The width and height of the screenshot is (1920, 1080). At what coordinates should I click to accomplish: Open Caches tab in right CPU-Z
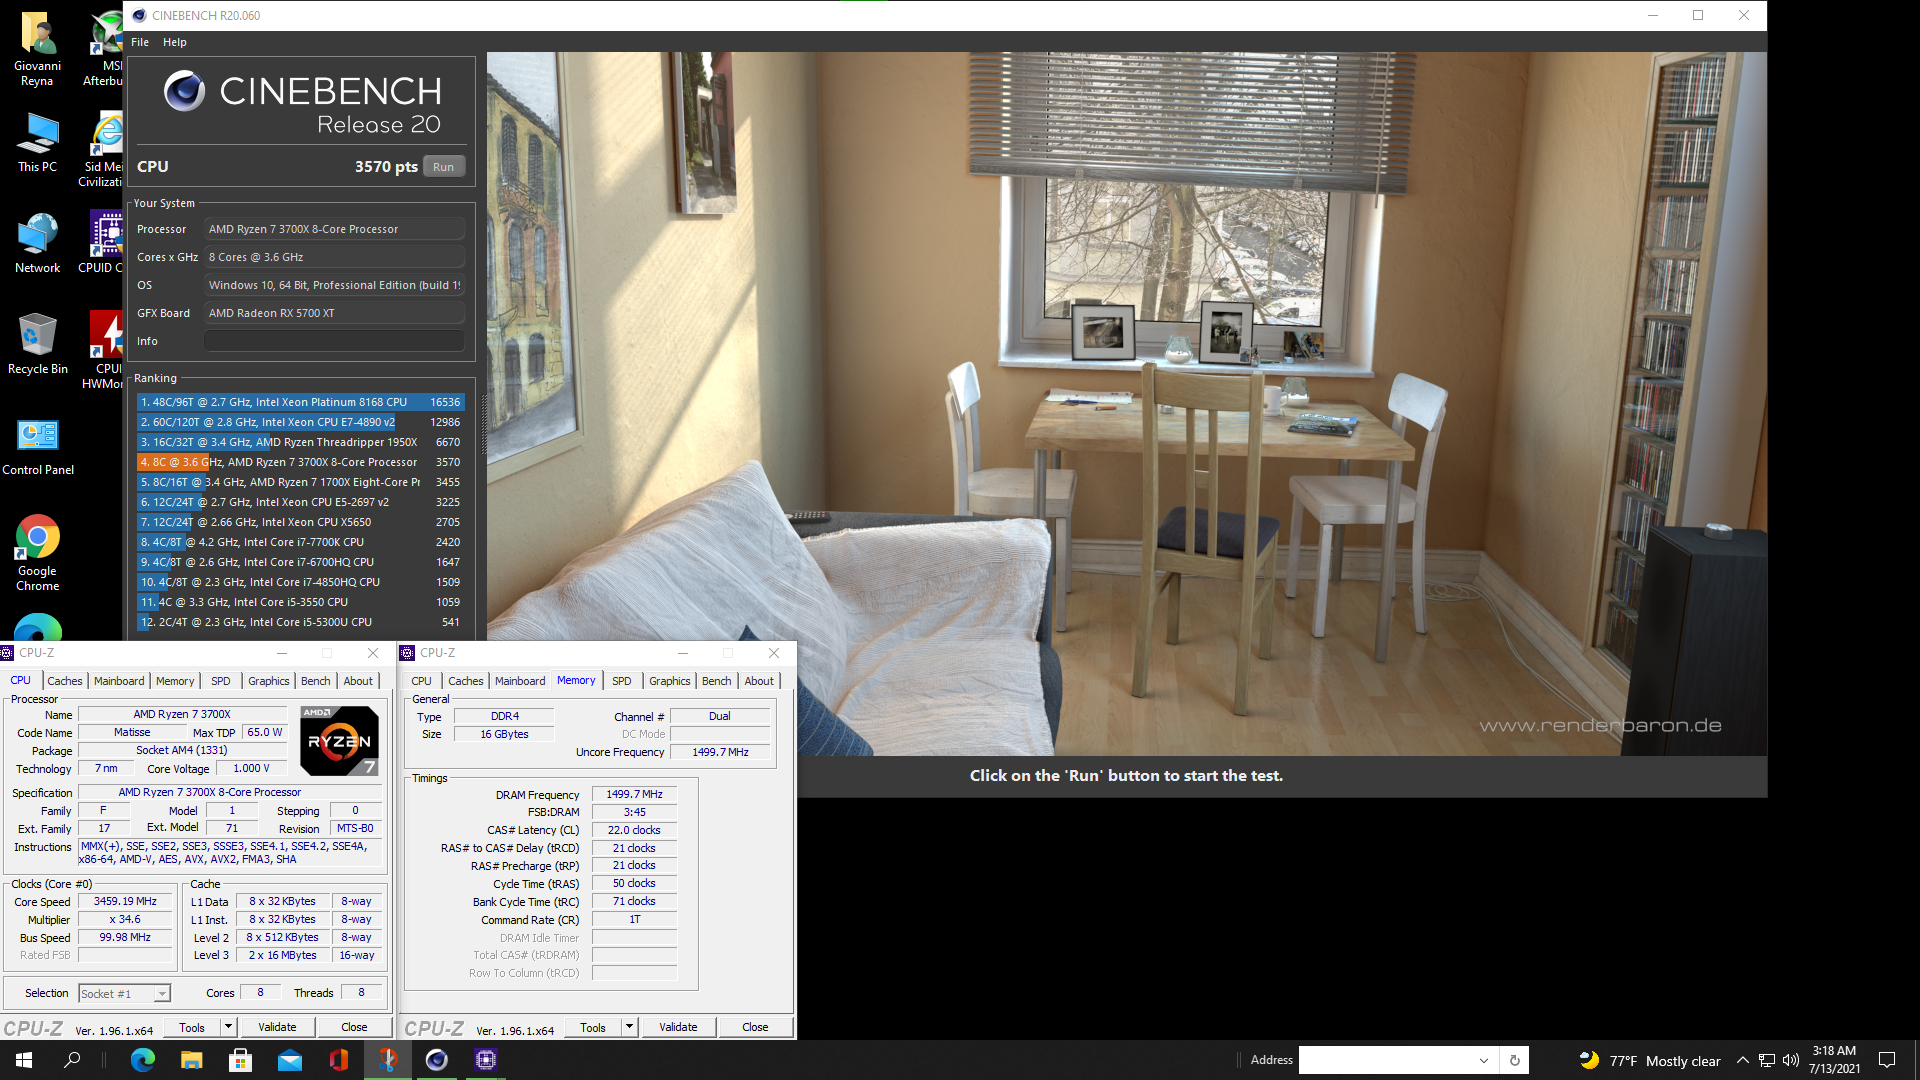[x=466, y=681]
